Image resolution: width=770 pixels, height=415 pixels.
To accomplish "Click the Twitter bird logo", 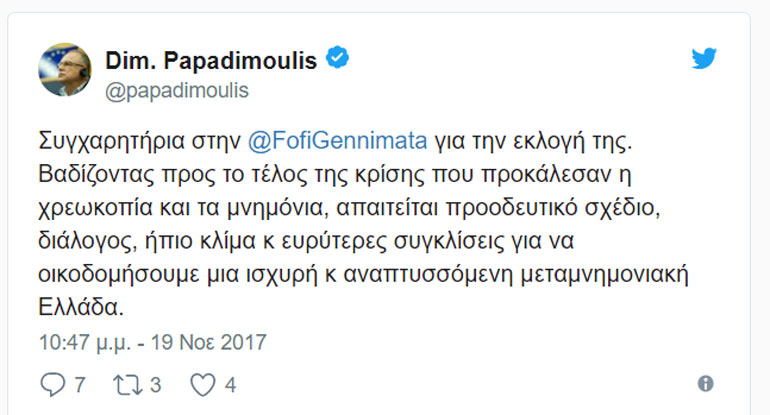I will pos(704,58).
